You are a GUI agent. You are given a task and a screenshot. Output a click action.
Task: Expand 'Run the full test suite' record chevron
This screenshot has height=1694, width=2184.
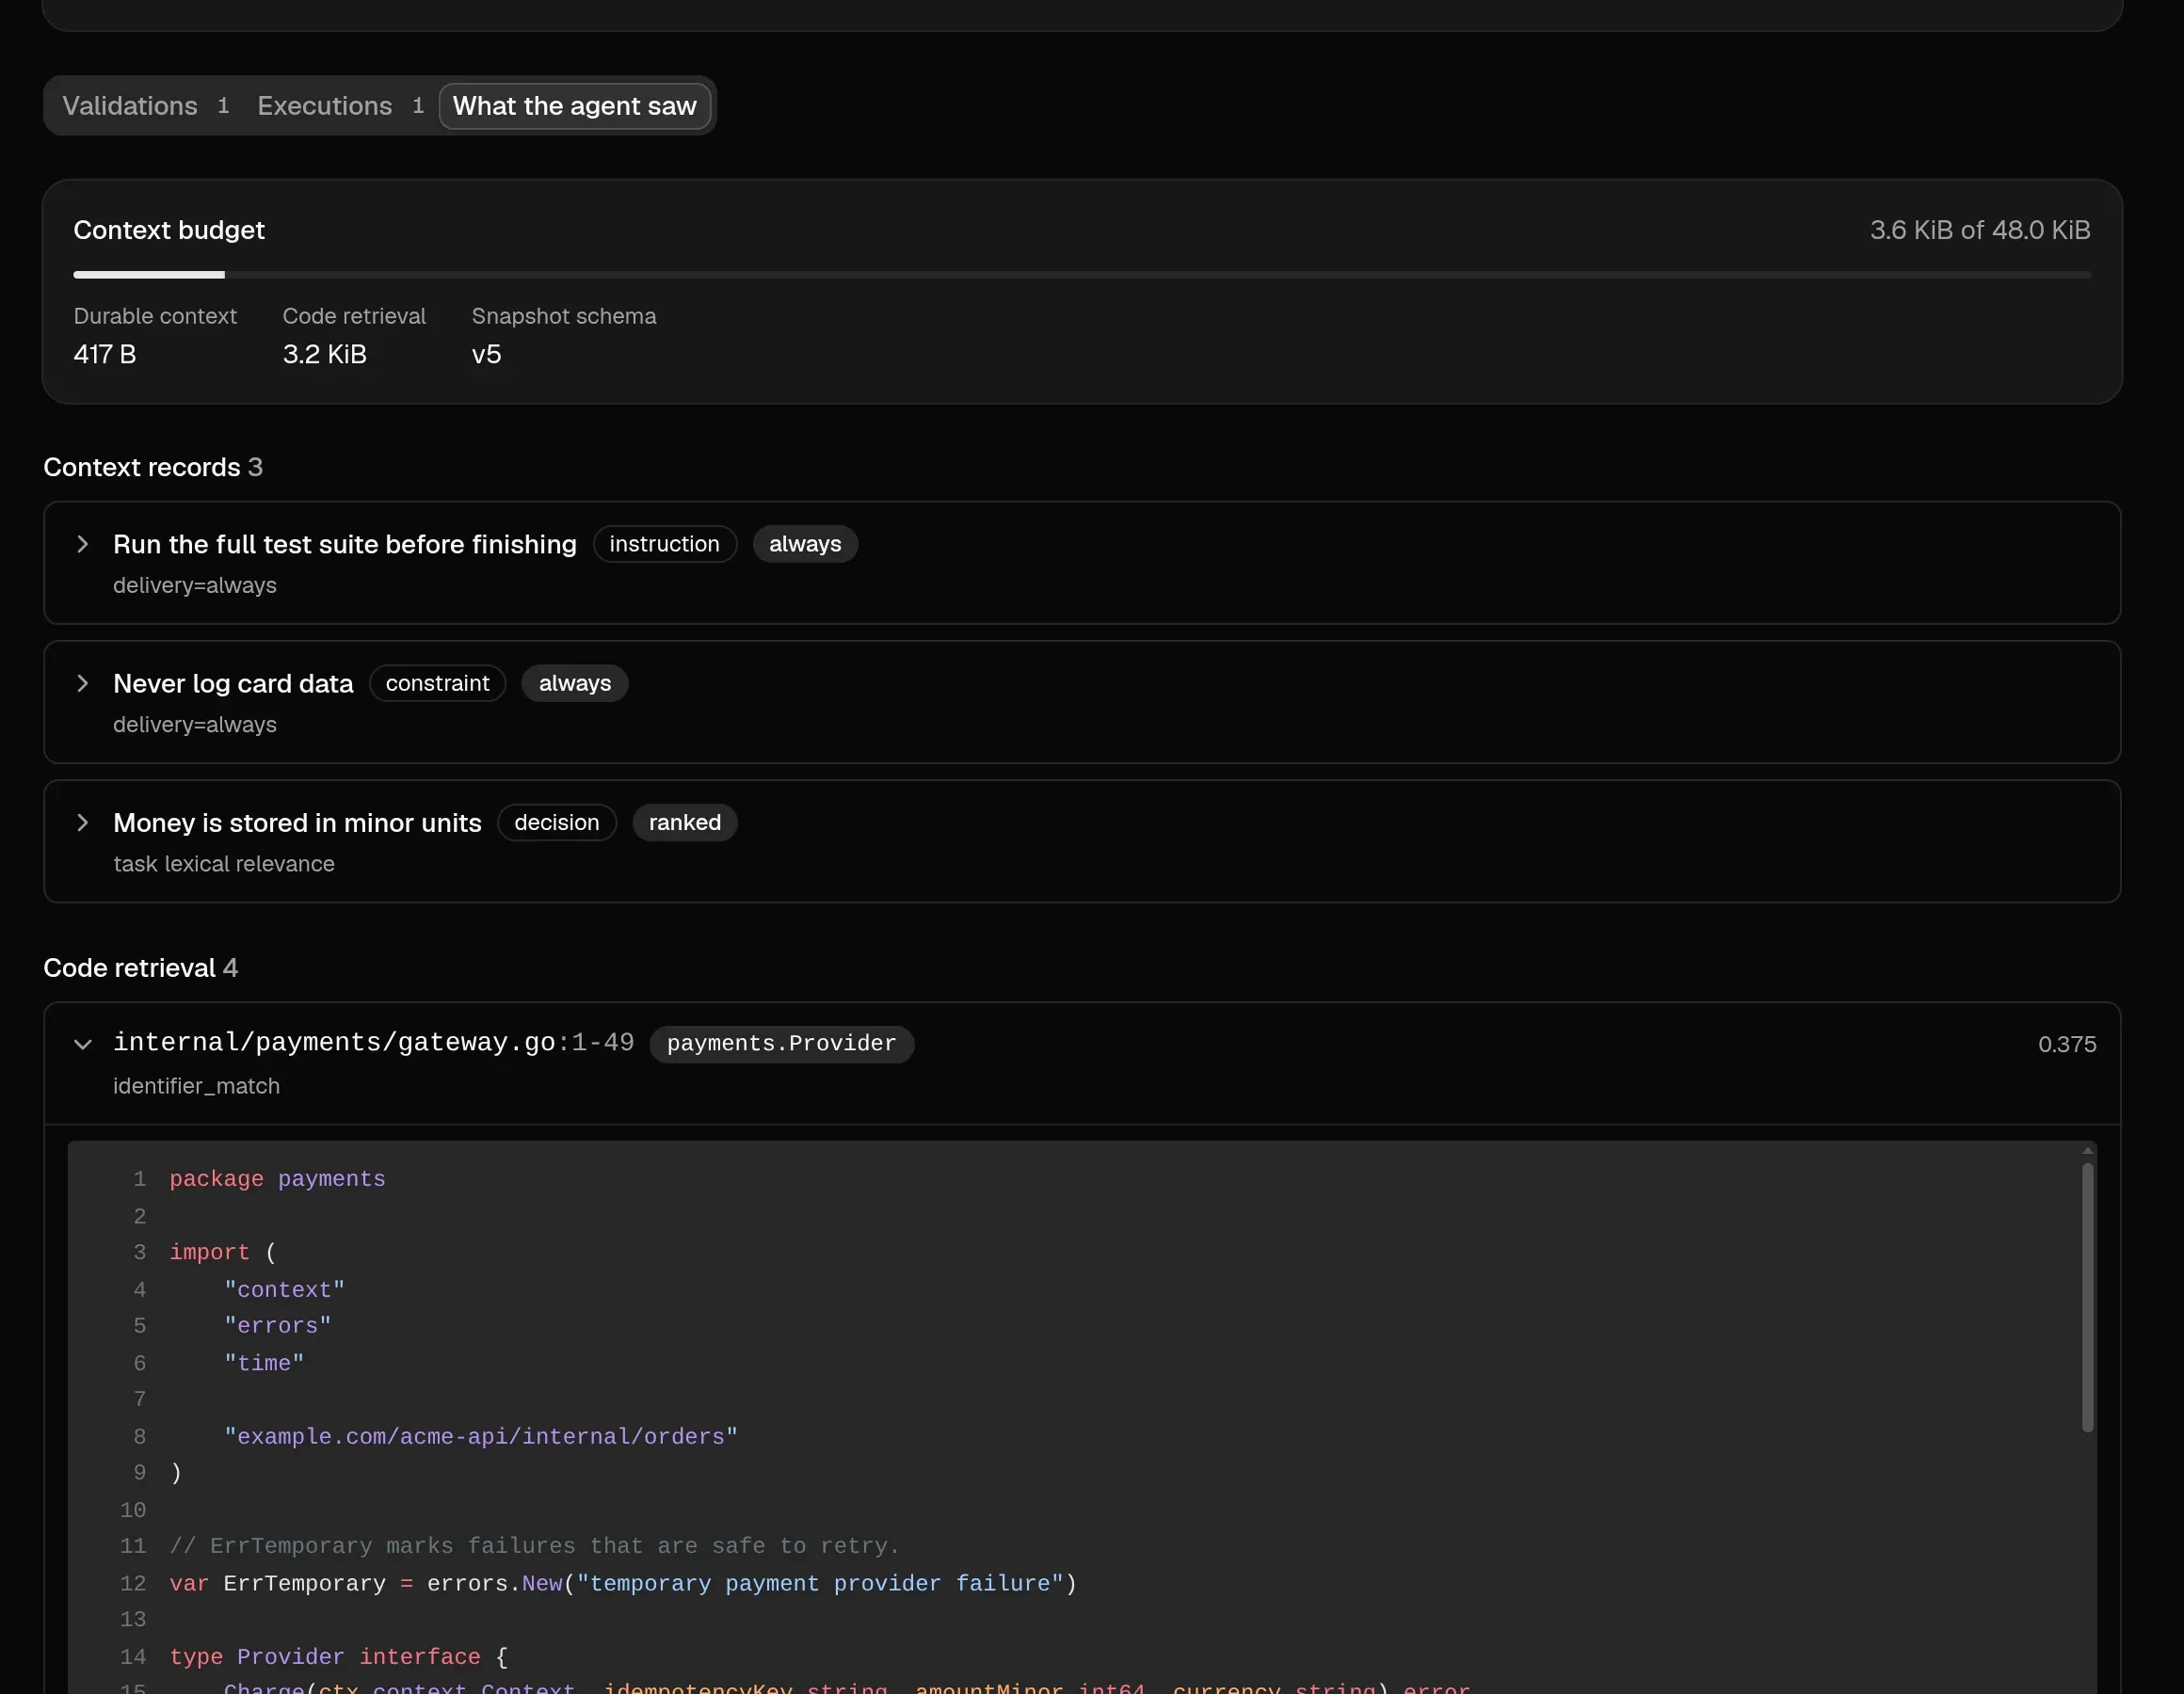coord(83,544)
